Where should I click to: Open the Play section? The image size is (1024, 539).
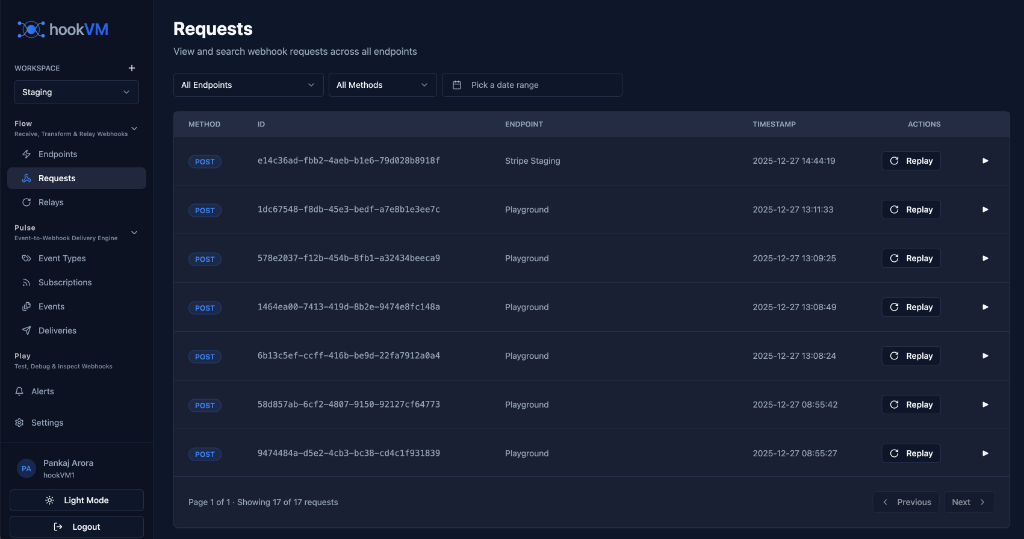pyautogui.click(x=63, y=361)
